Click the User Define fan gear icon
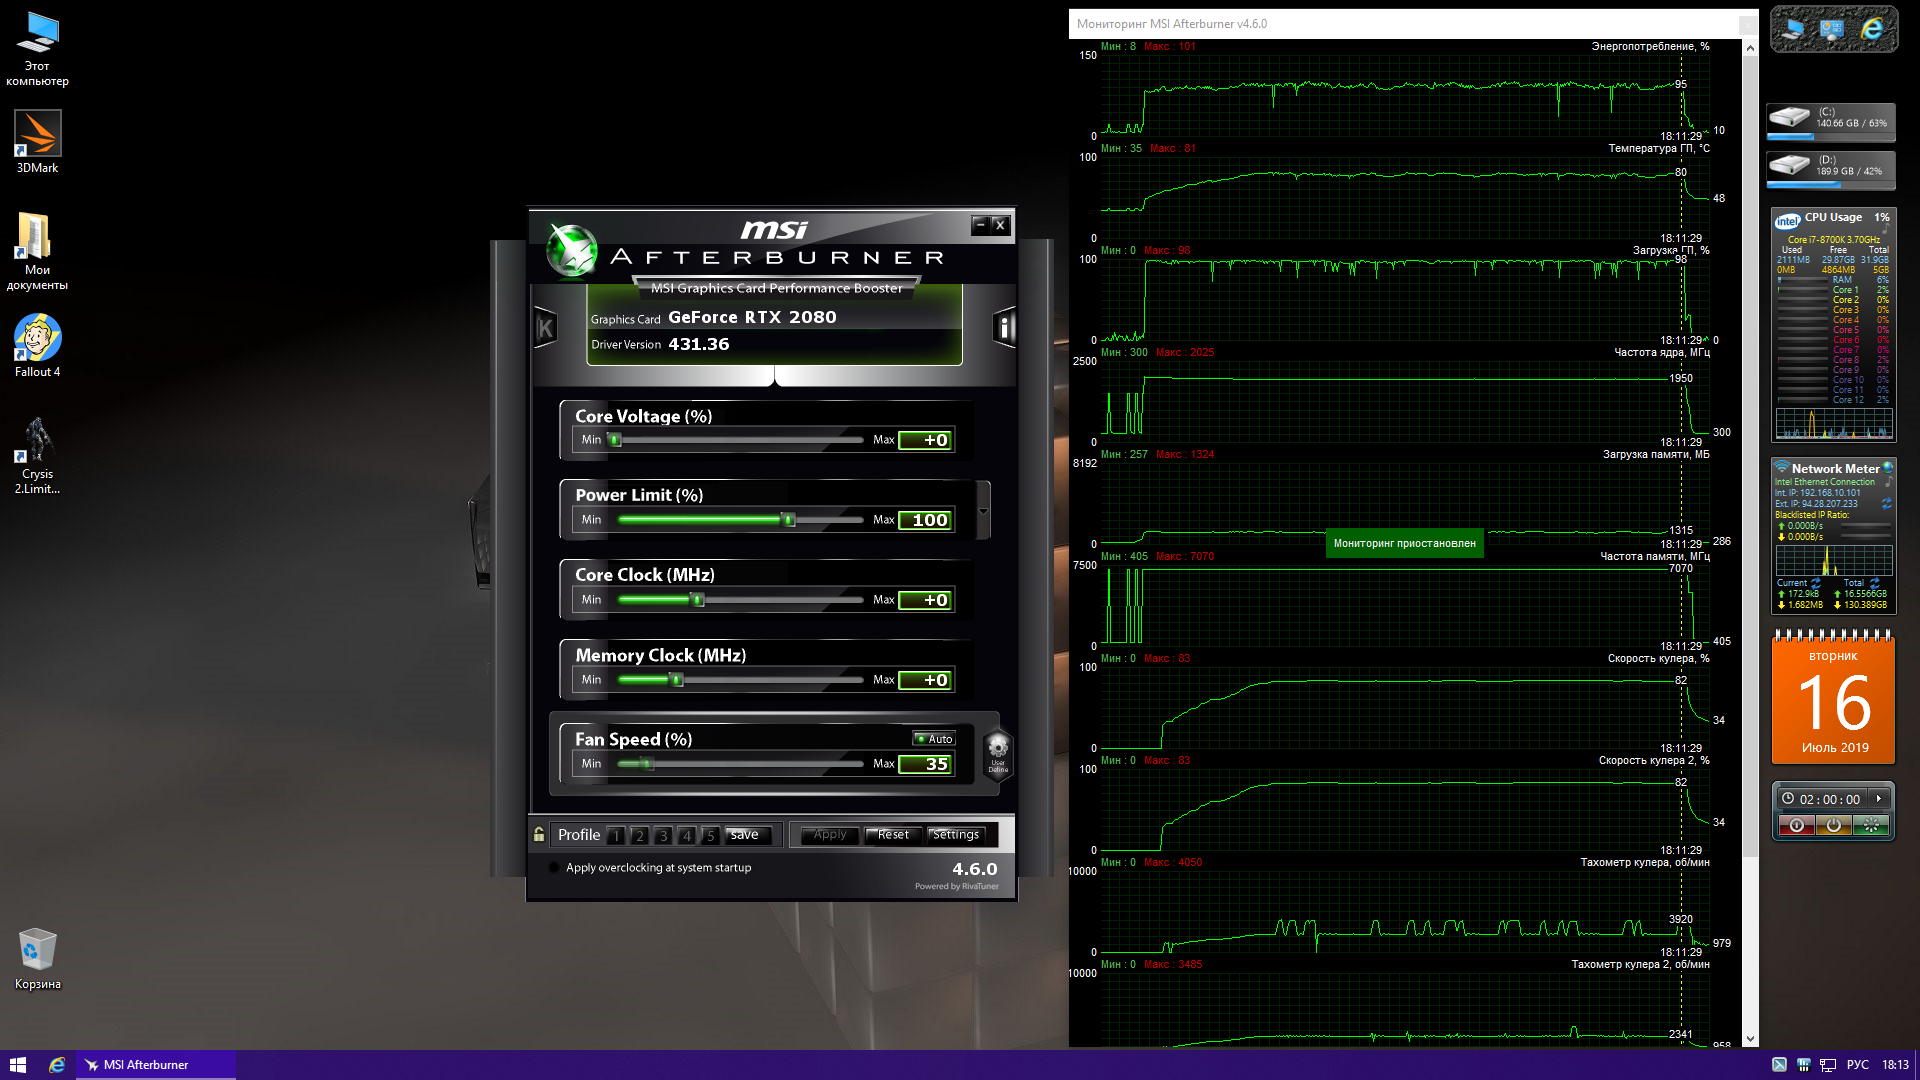Image resolution: width=1920 pixels, height=1080 pixels. [997, 752]
